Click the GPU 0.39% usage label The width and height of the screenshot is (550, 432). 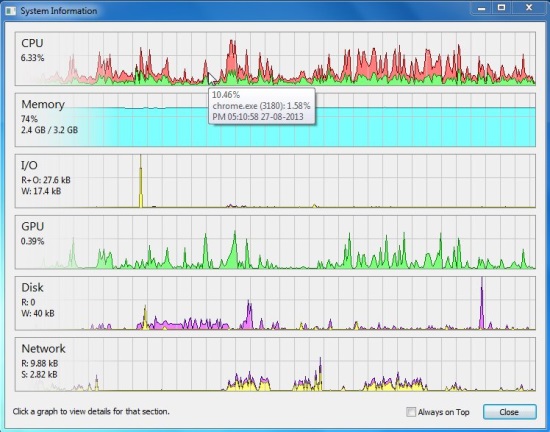click(x=32, y=241)
